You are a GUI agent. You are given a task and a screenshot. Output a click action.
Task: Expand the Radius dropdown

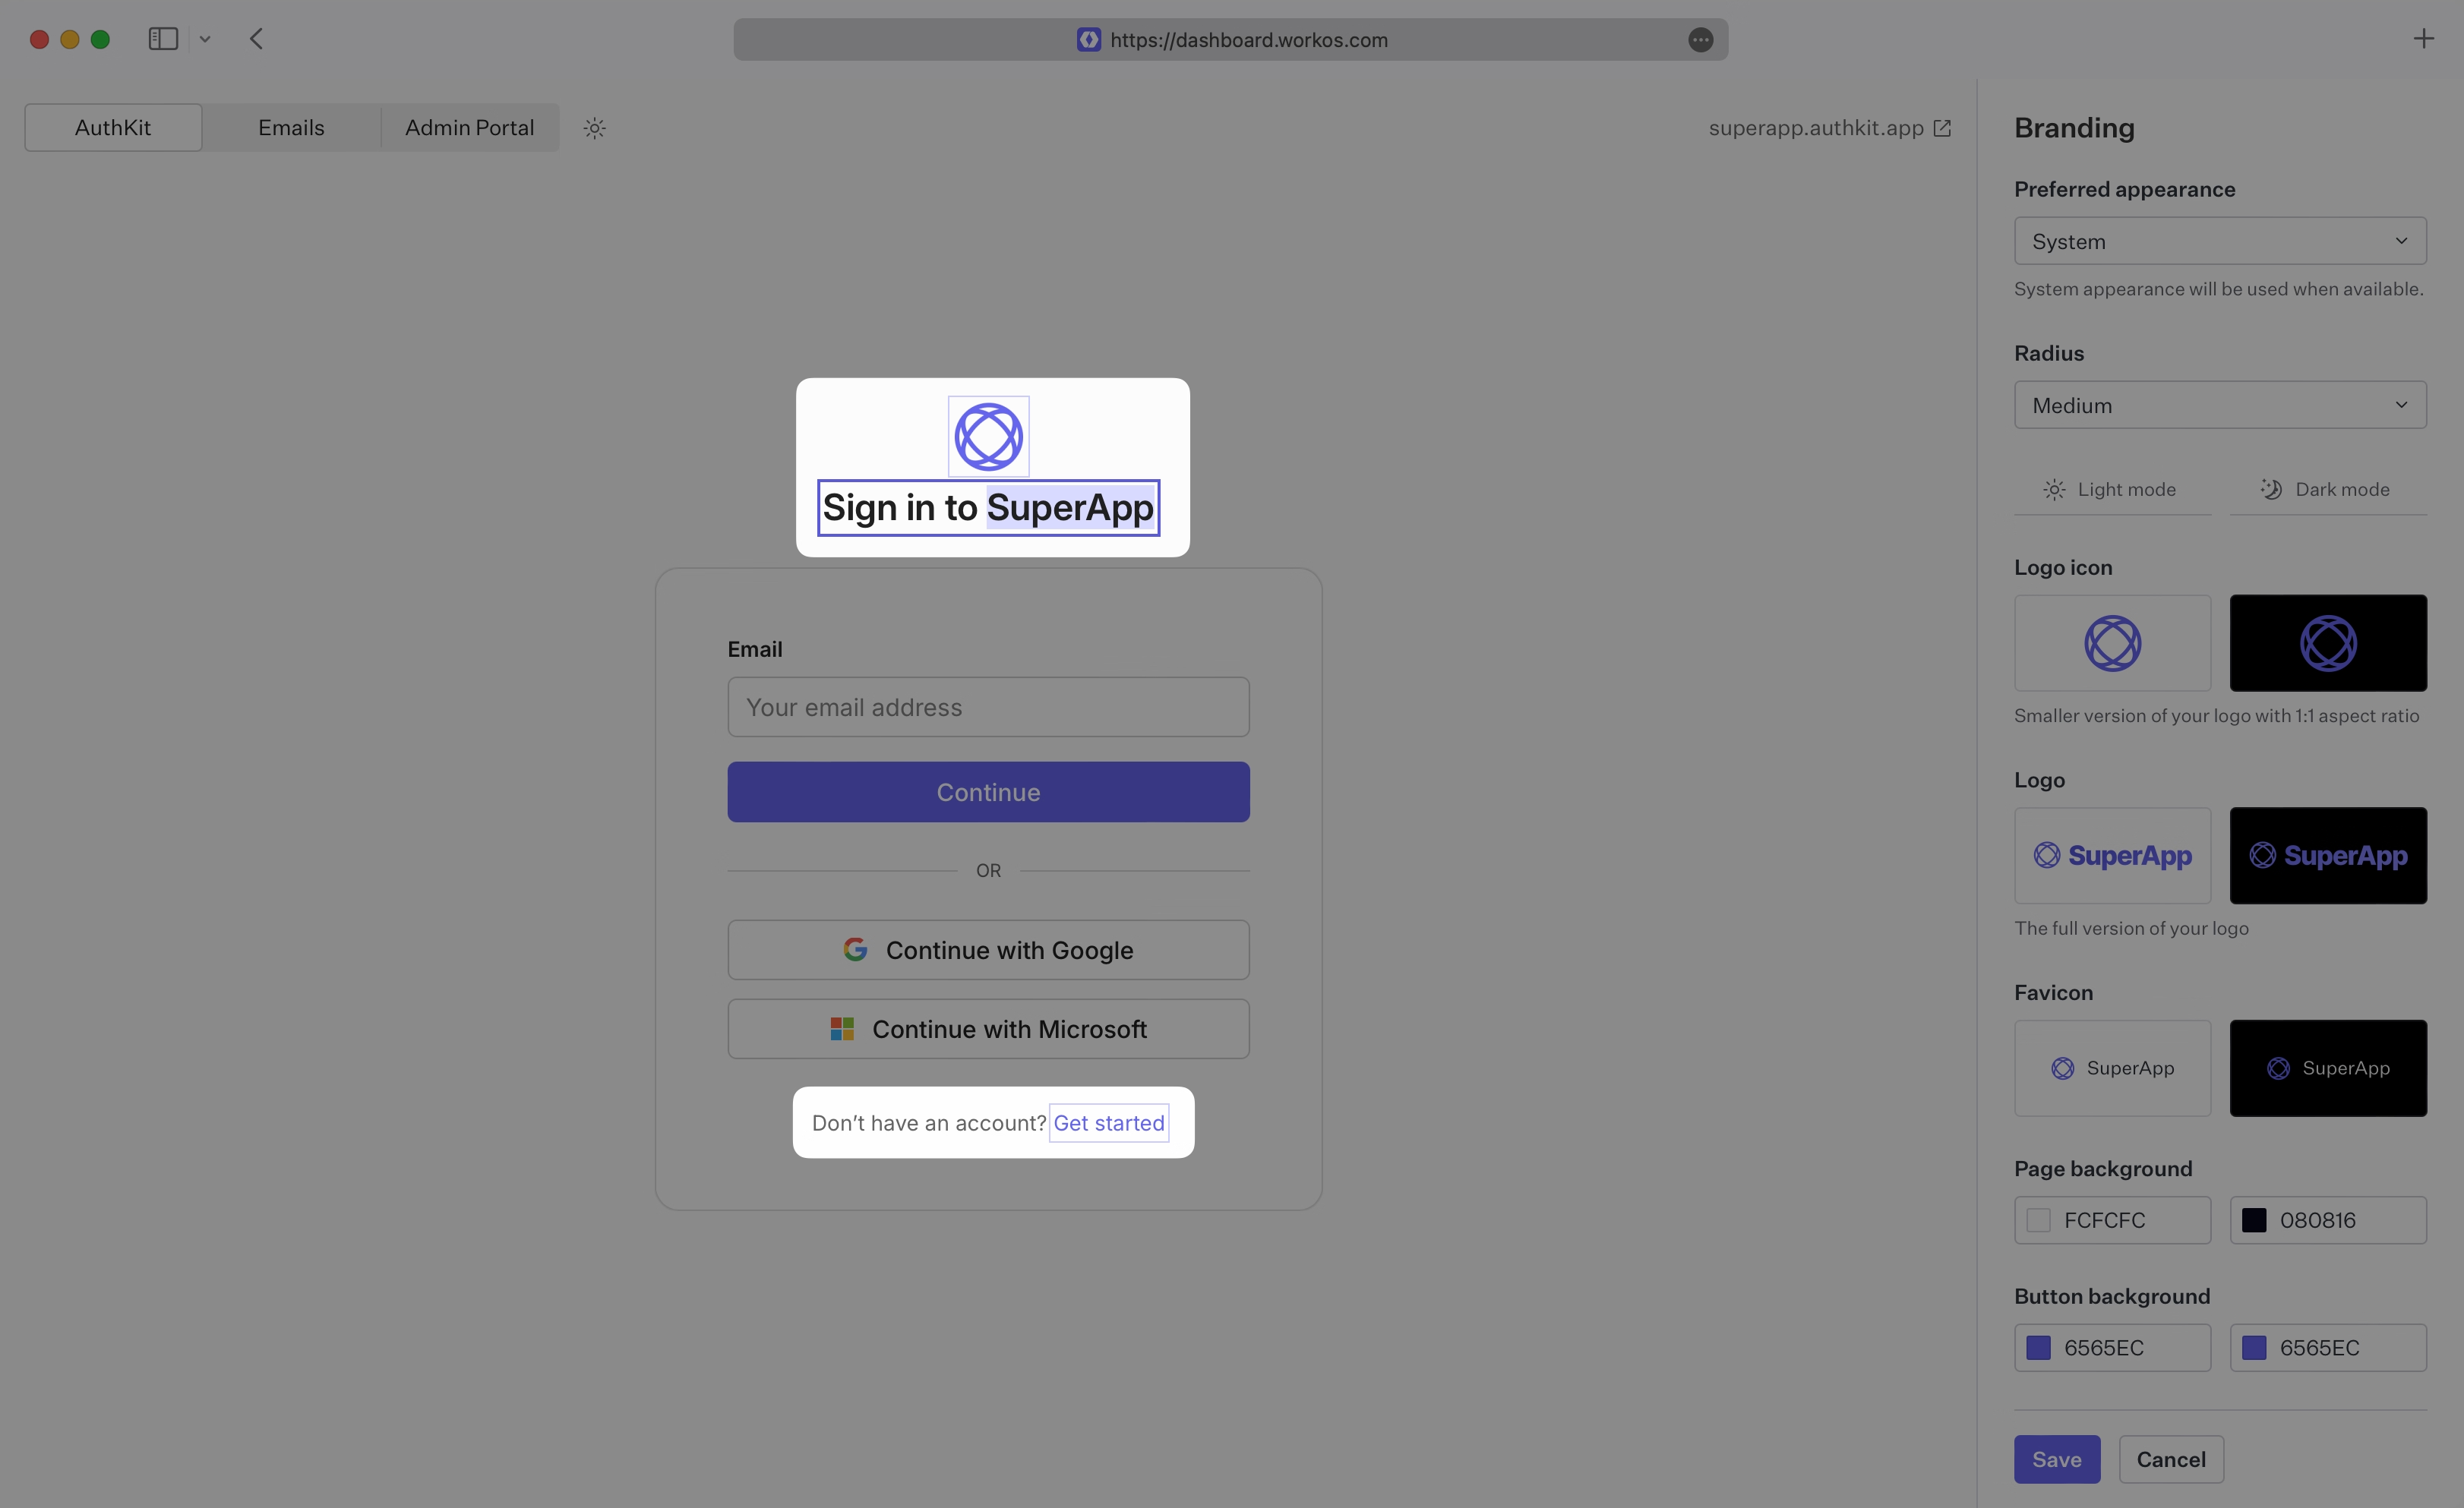2219,405
